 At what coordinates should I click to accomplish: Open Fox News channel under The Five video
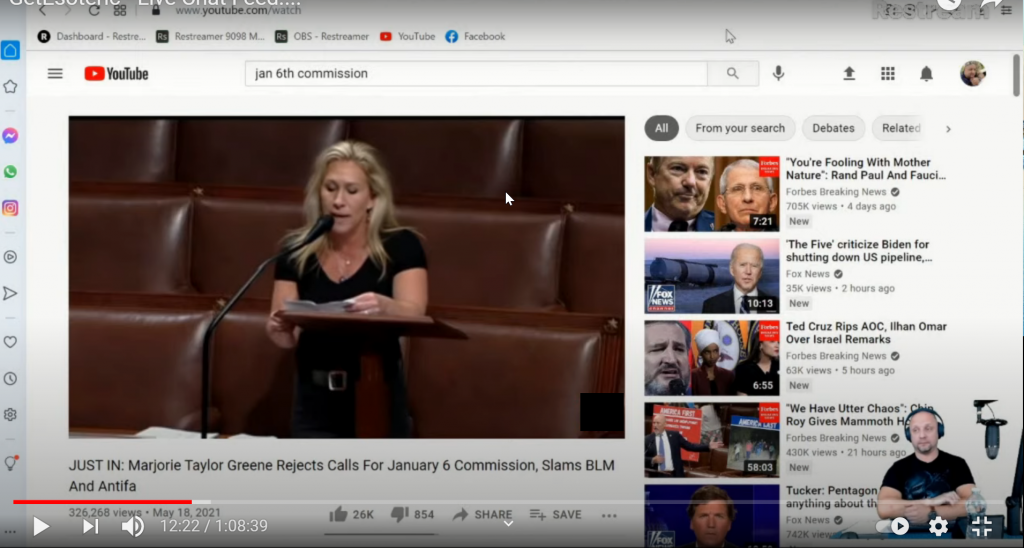click(807, 274)
